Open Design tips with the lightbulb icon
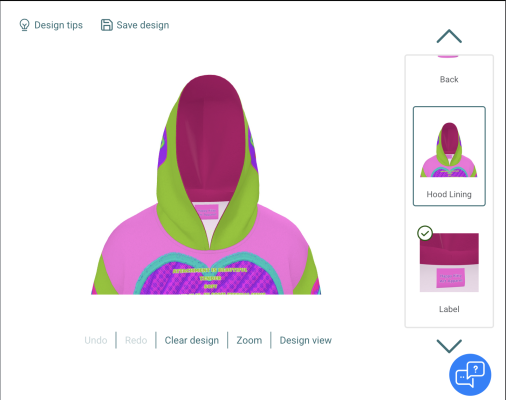506x400 pixels. [x=24, y=25]
